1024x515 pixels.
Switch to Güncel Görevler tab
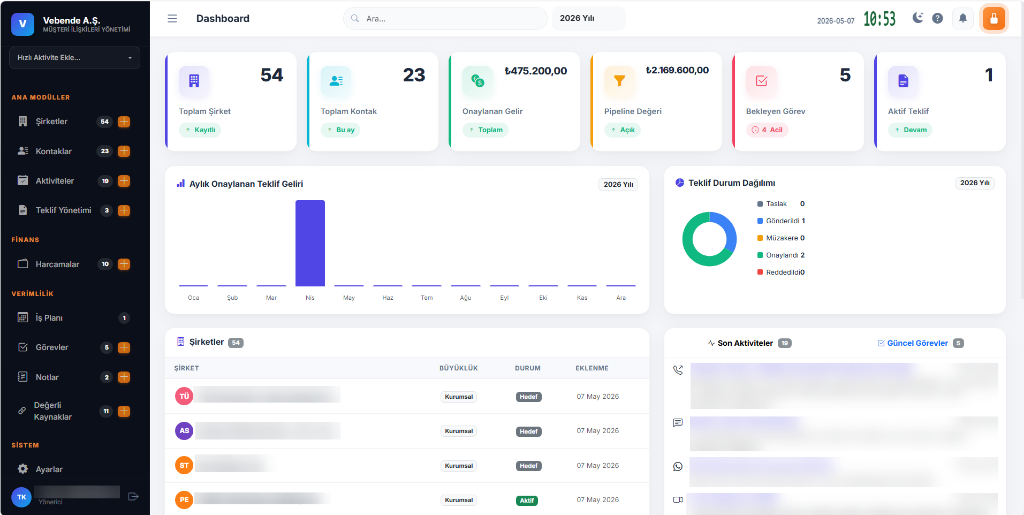[x=920, y=343]
